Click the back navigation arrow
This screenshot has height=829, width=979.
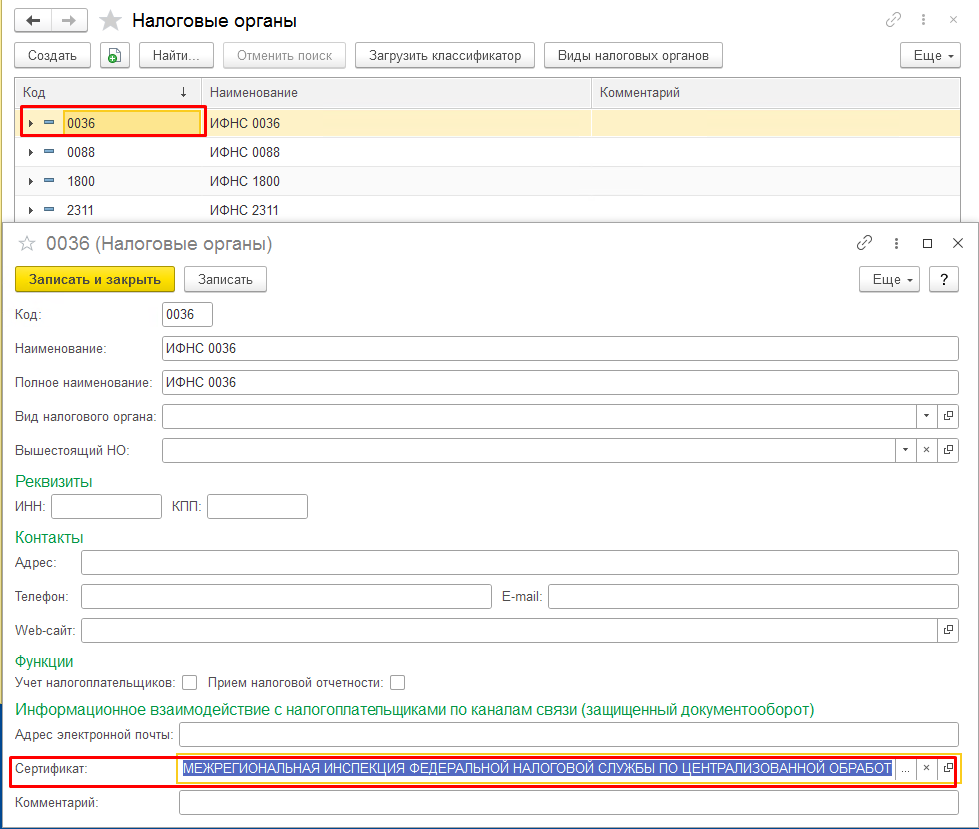[x=33, y=21]
